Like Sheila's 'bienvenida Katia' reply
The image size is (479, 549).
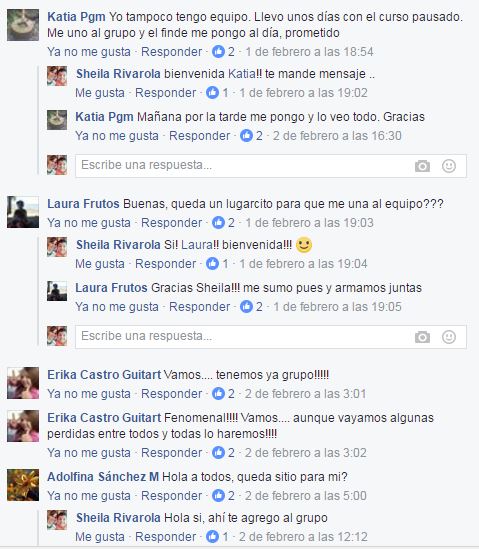(x=100, y=93)
